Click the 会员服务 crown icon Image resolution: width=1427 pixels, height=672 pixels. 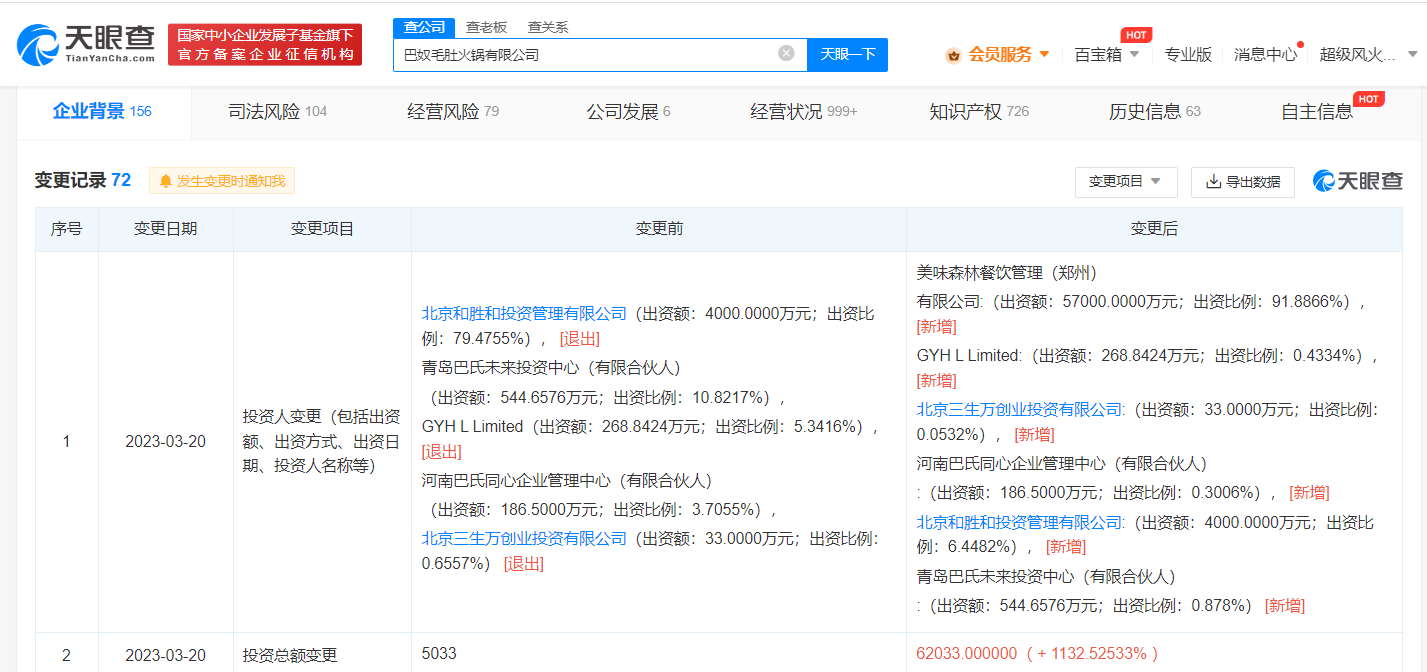pyautogui.click(x=953, y=55)
